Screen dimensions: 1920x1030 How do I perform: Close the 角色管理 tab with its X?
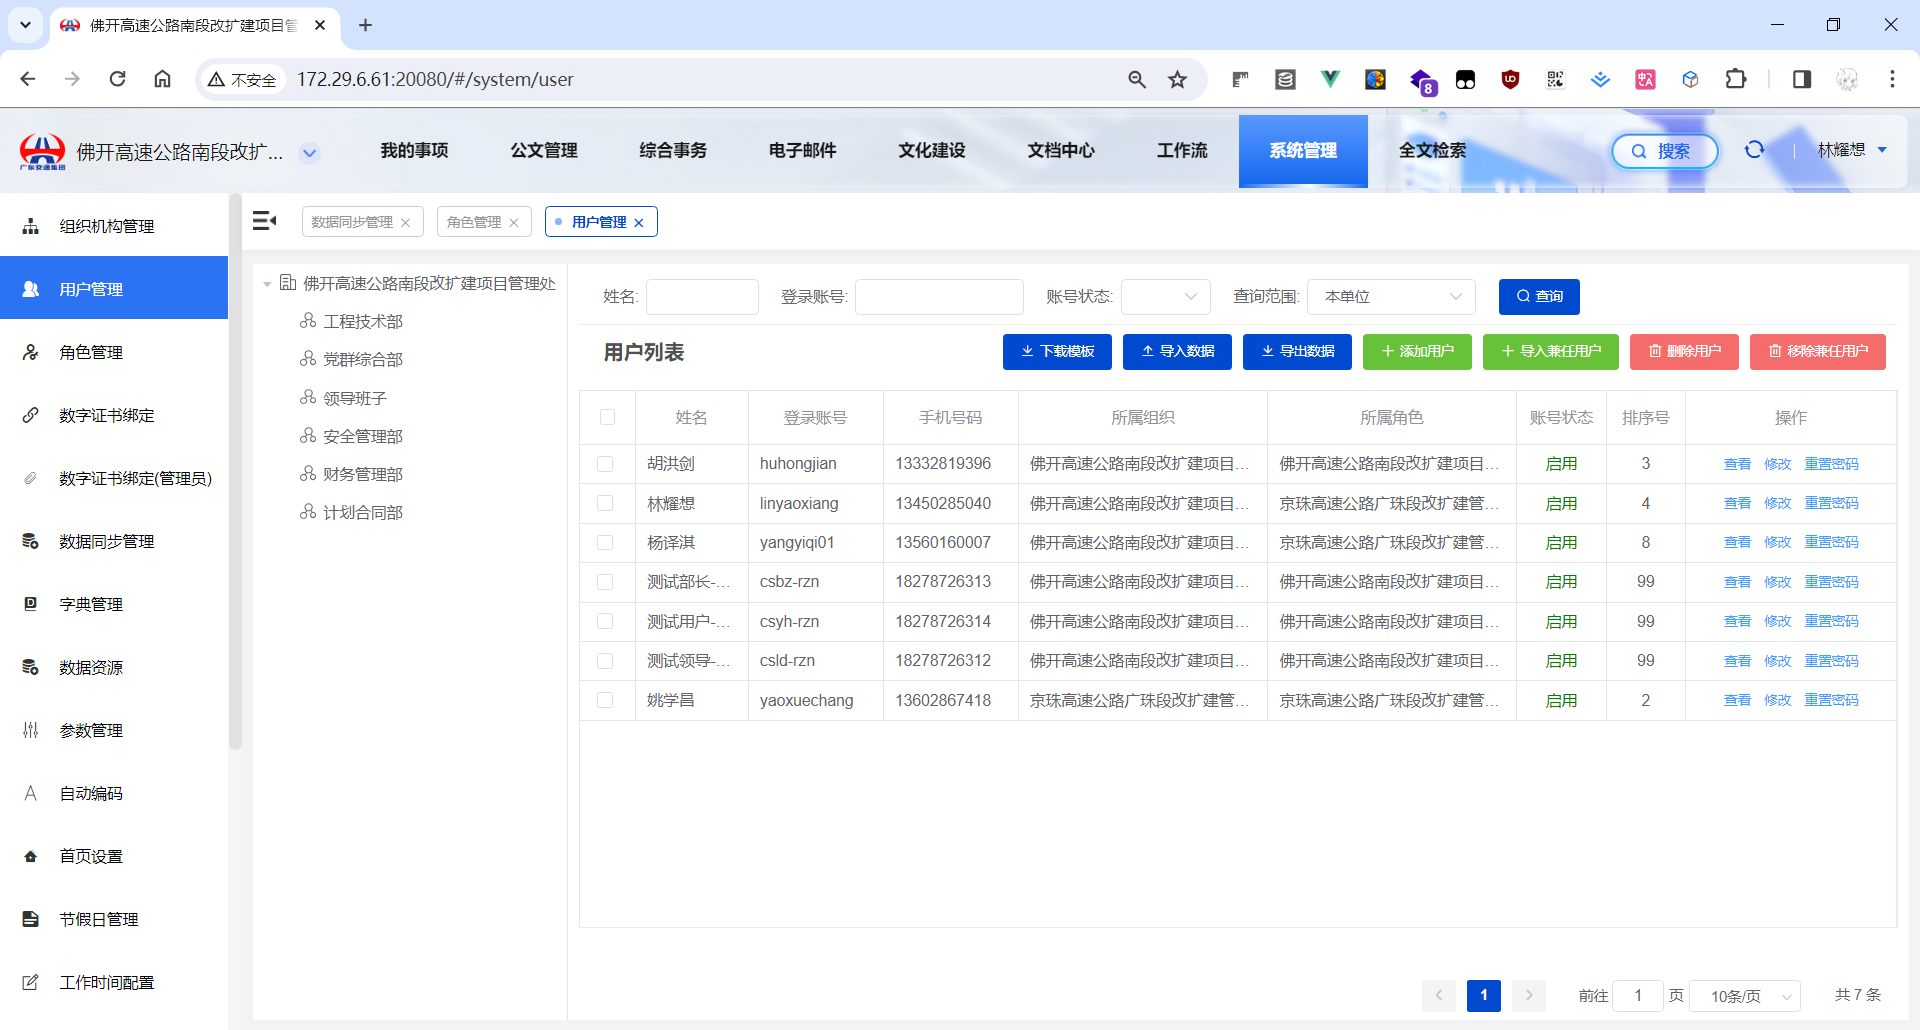(514, 223)
